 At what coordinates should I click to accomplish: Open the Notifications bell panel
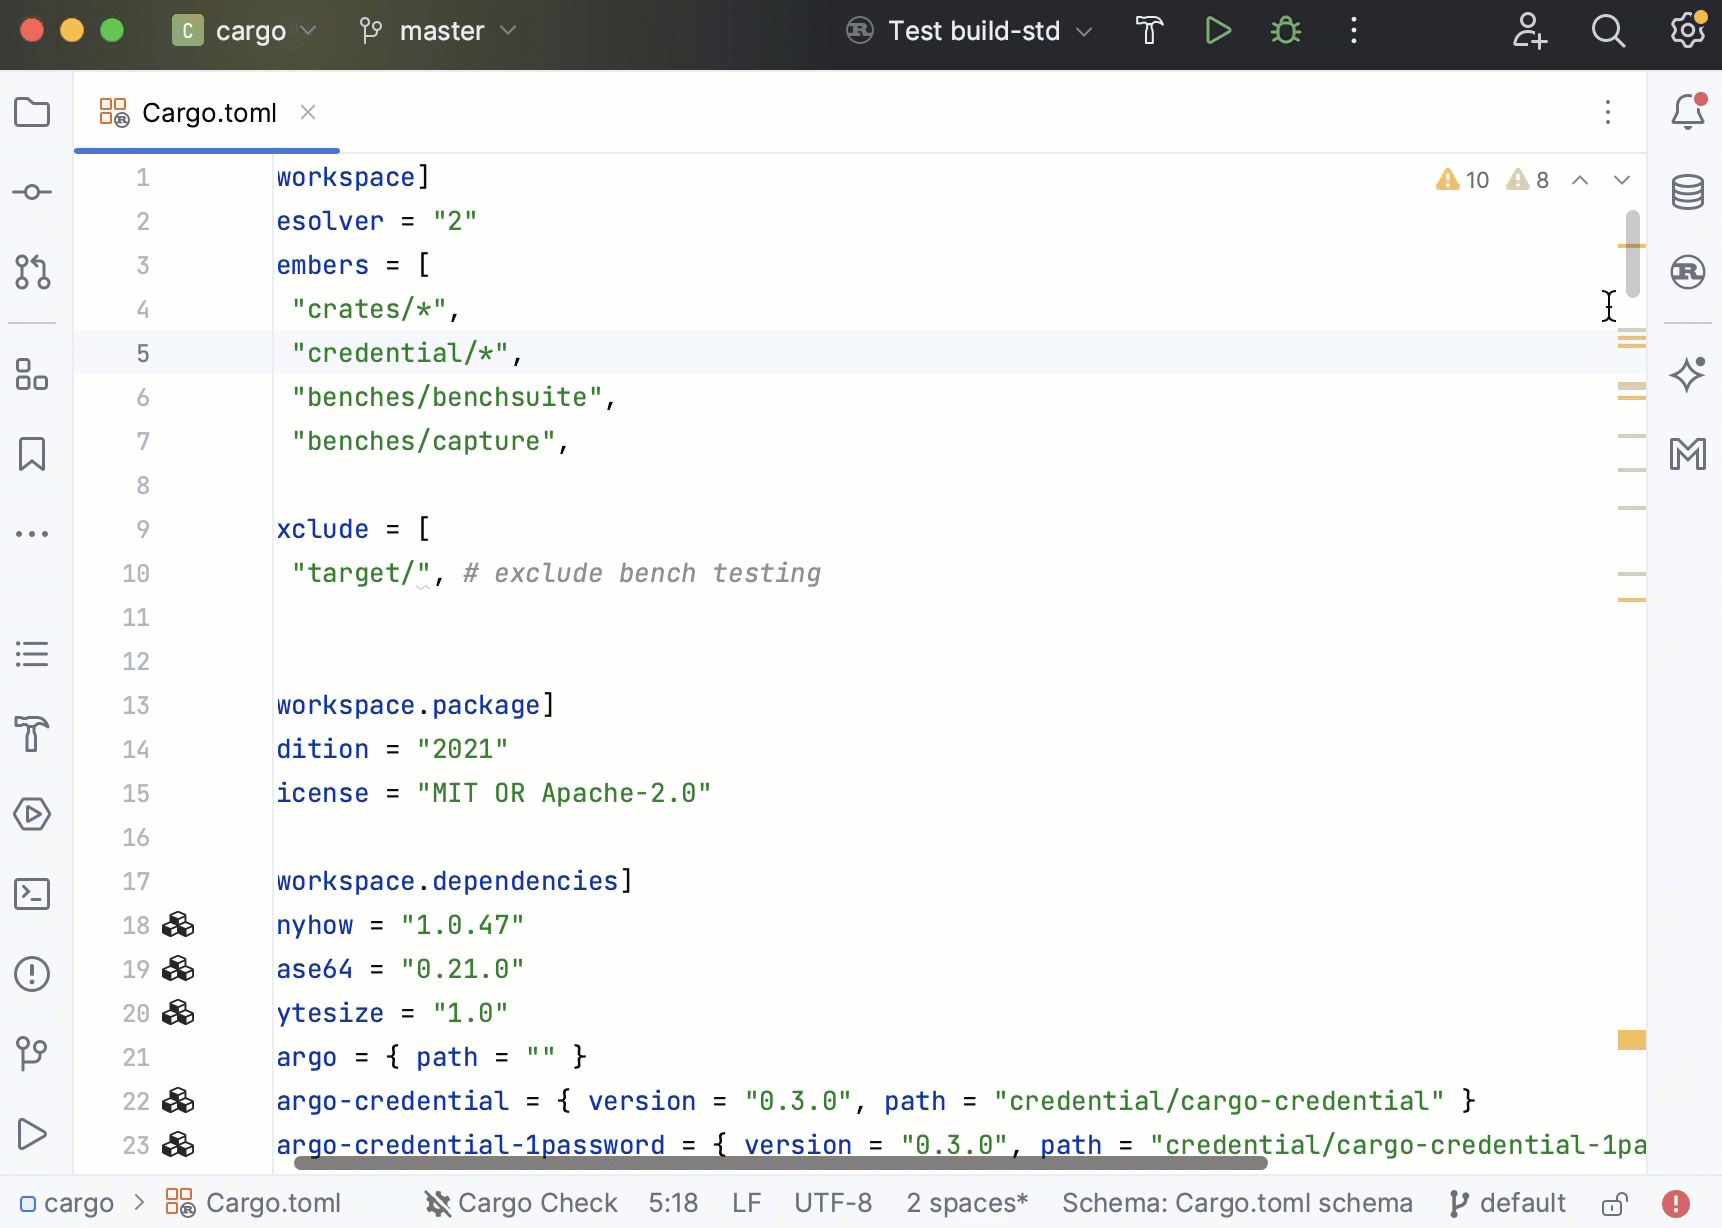tap(1689, 112)
